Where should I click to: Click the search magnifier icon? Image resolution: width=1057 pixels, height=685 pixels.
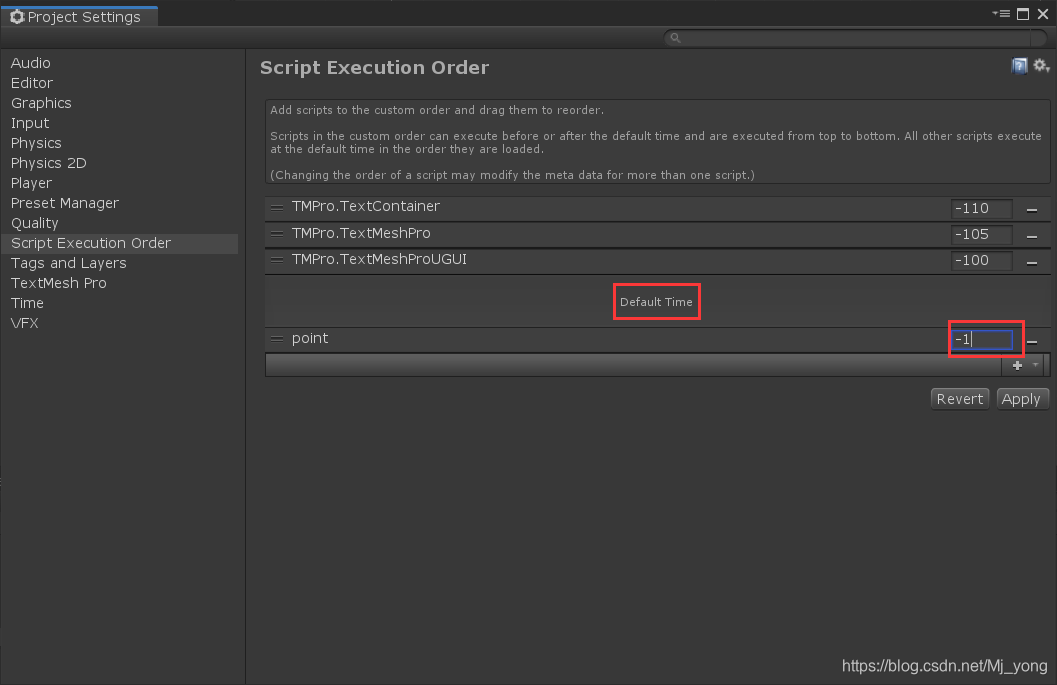(x=675, y=38)
